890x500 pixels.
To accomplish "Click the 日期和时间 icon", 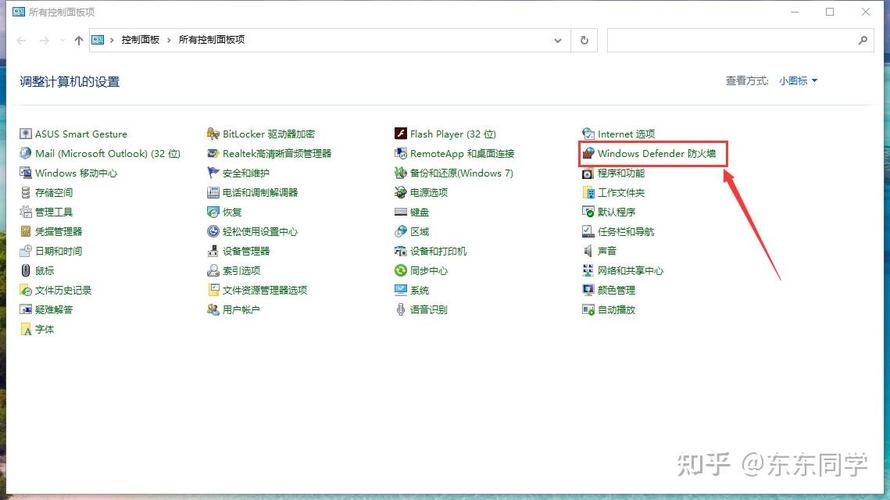I will (x=26, y=251).
